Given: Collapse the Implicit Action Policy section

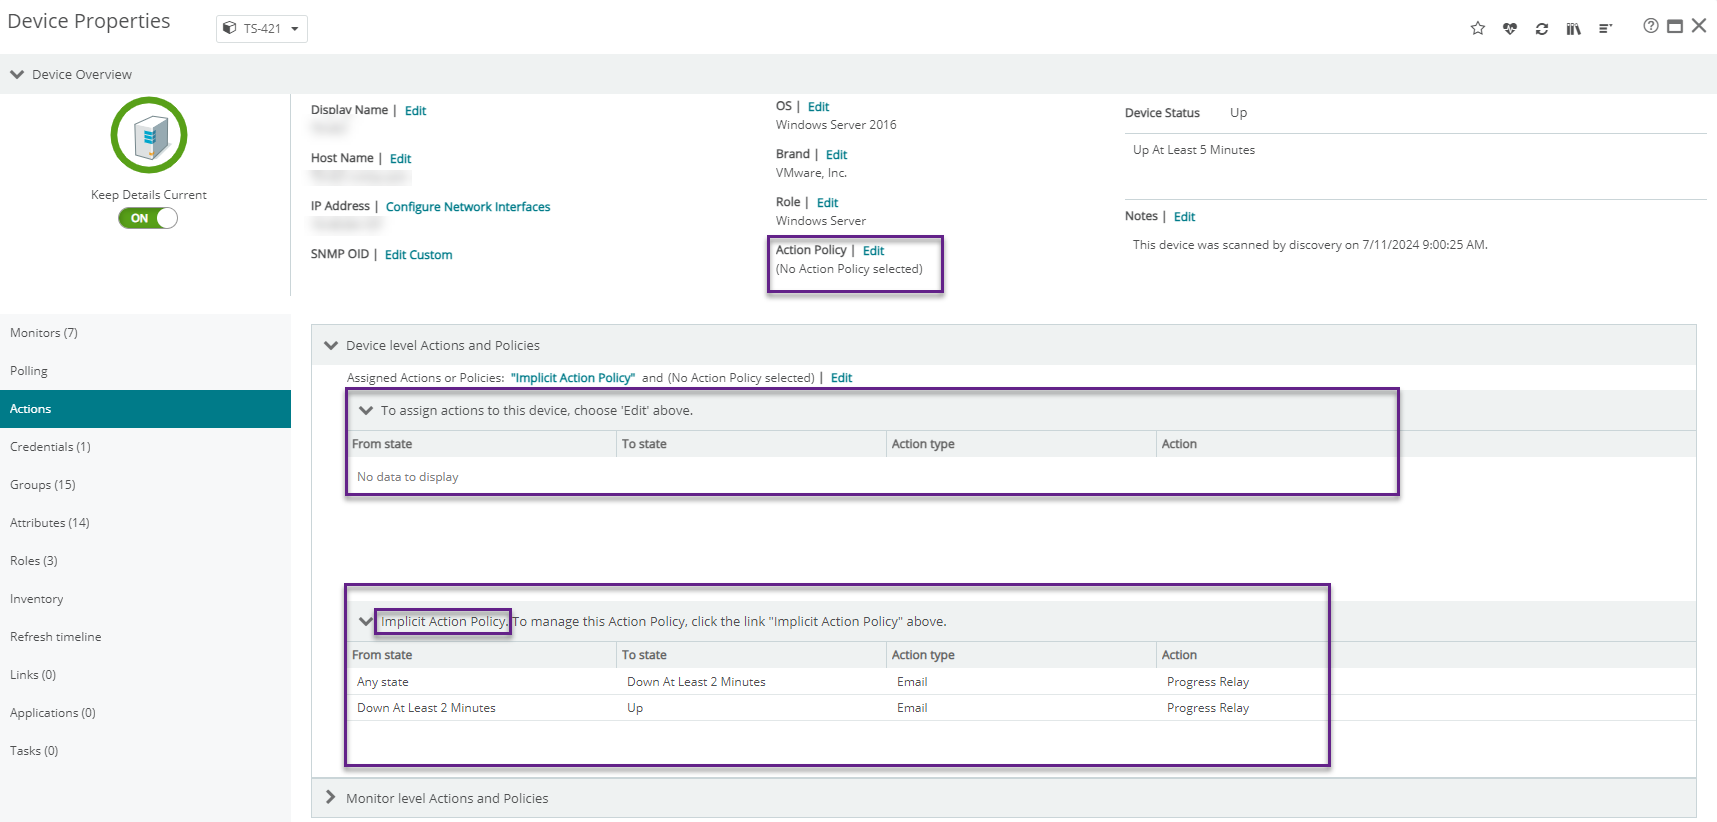Looking at the screenshot, I should (365, 621).
